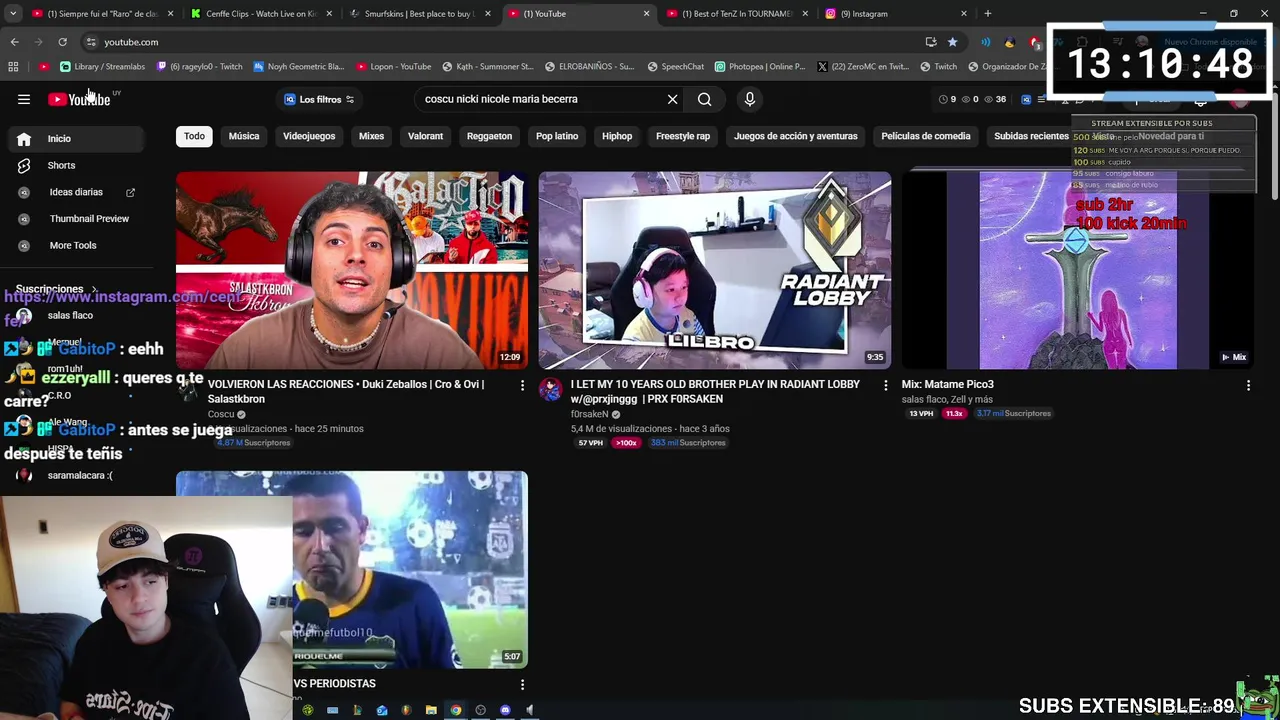
Task: Bookmark this page with the star
Action: (x=952, y=42)
